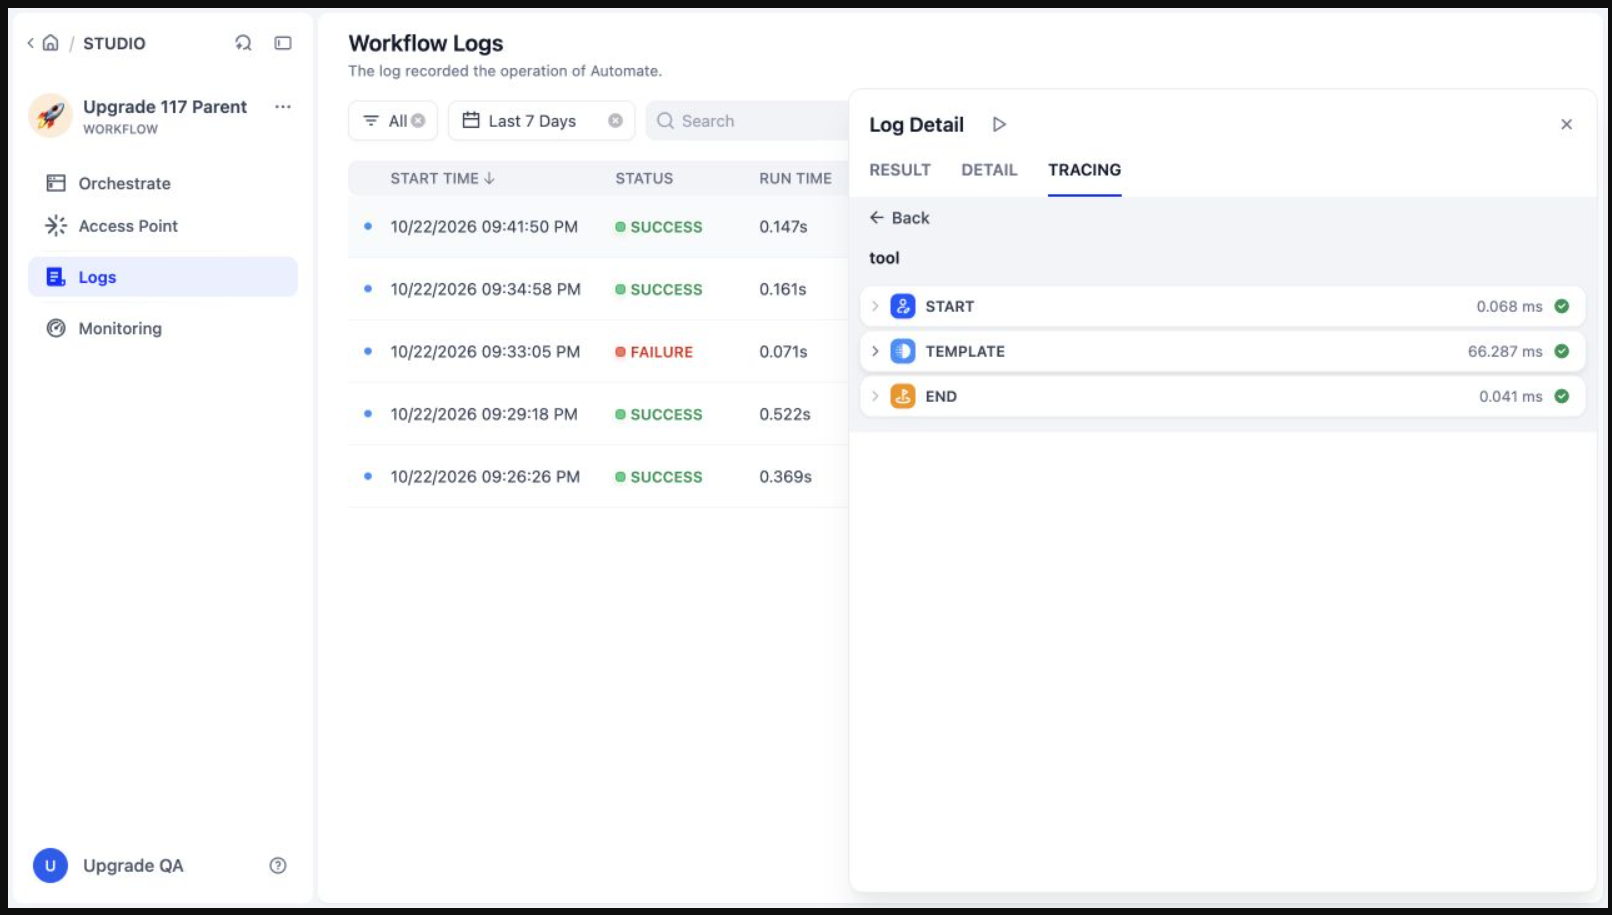
Task: Open the Last 7 Days date dropdown
Action: [x=541, y=121]
